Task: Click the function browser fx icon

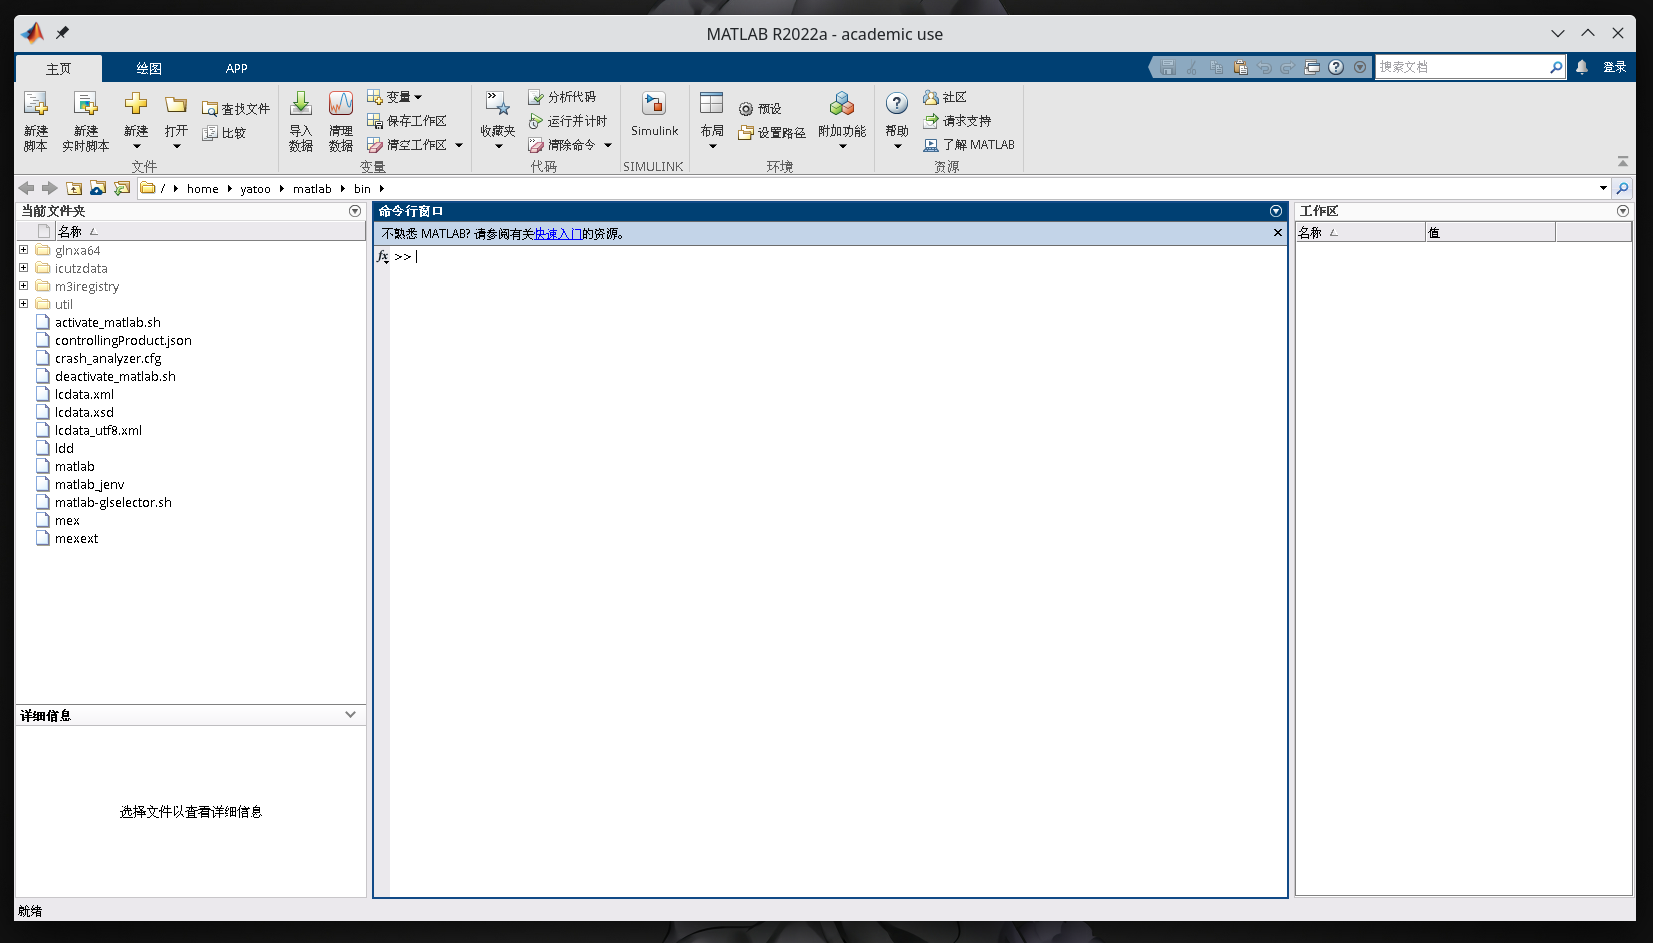Action: [383, 257]
